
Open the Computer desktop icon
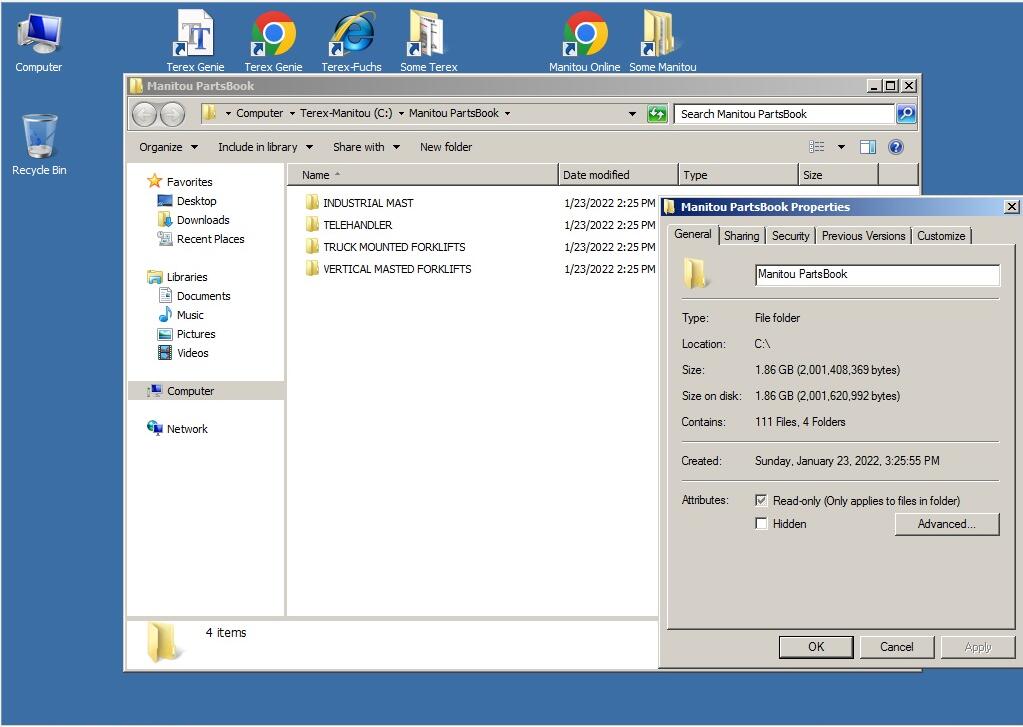tap(38, 42)
